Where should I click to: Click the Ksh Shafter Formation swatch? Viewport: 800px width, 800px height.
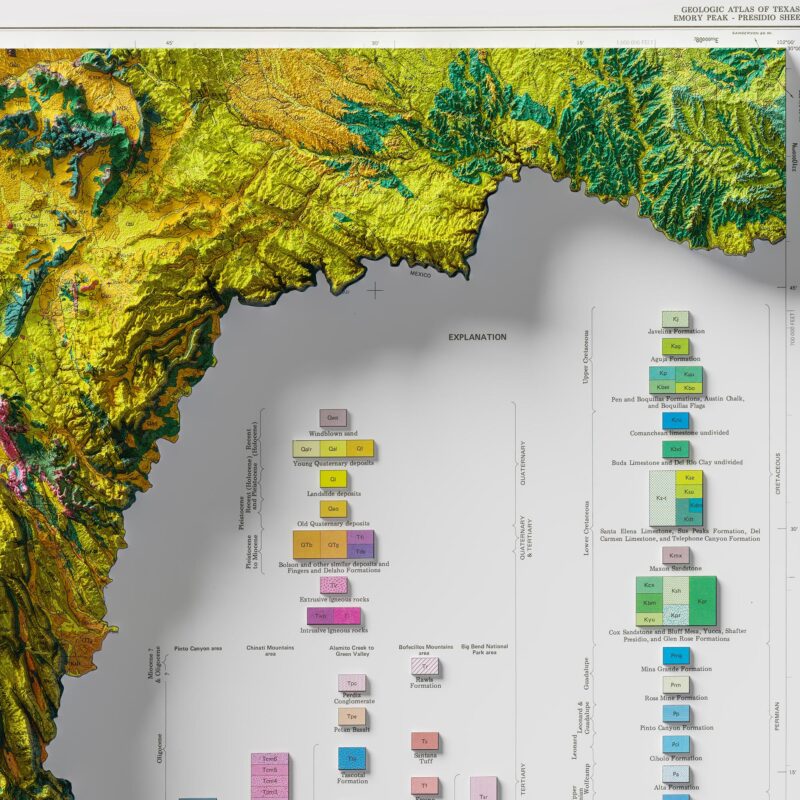coord(676,591)
